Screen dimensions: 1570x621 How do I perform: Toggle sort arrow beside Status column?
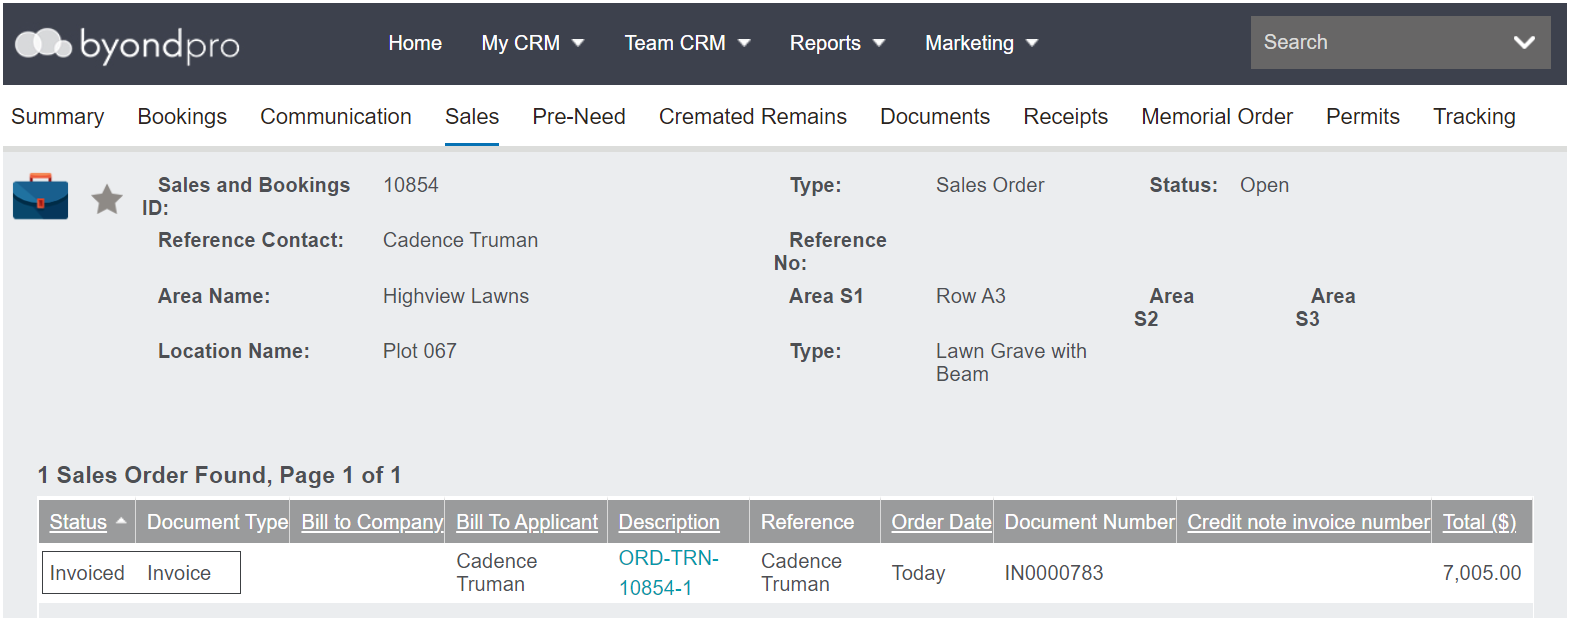click(121, 521)
